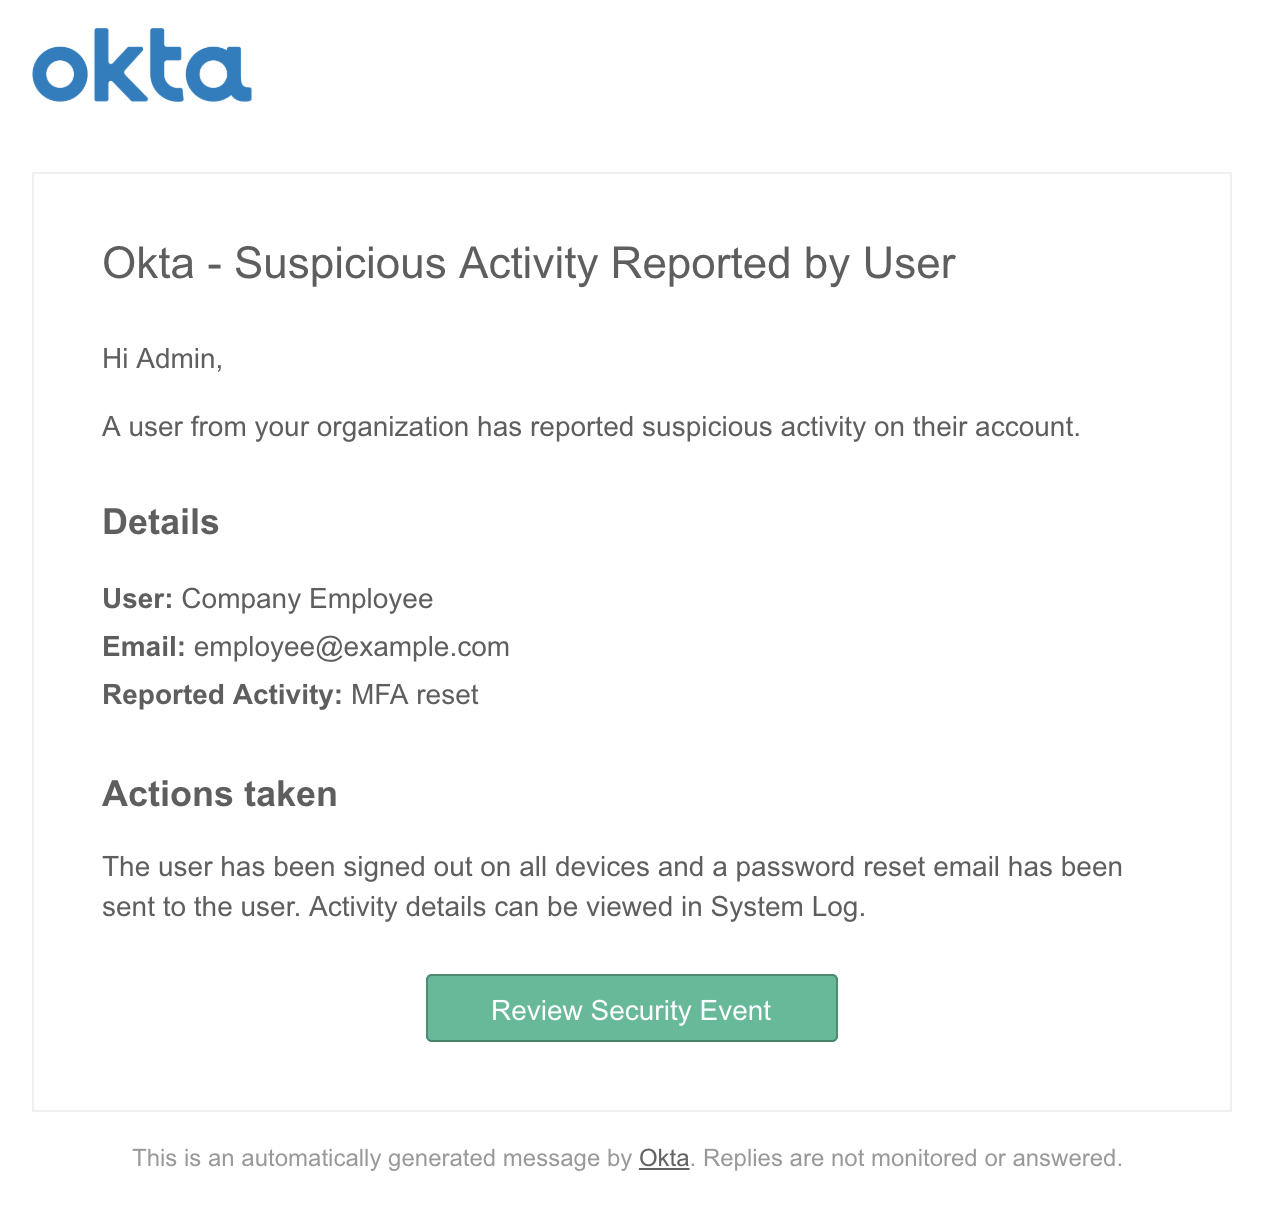Click the reported suspicious activity sentence
The image size is (1270, 1222).
pos(591,427)
